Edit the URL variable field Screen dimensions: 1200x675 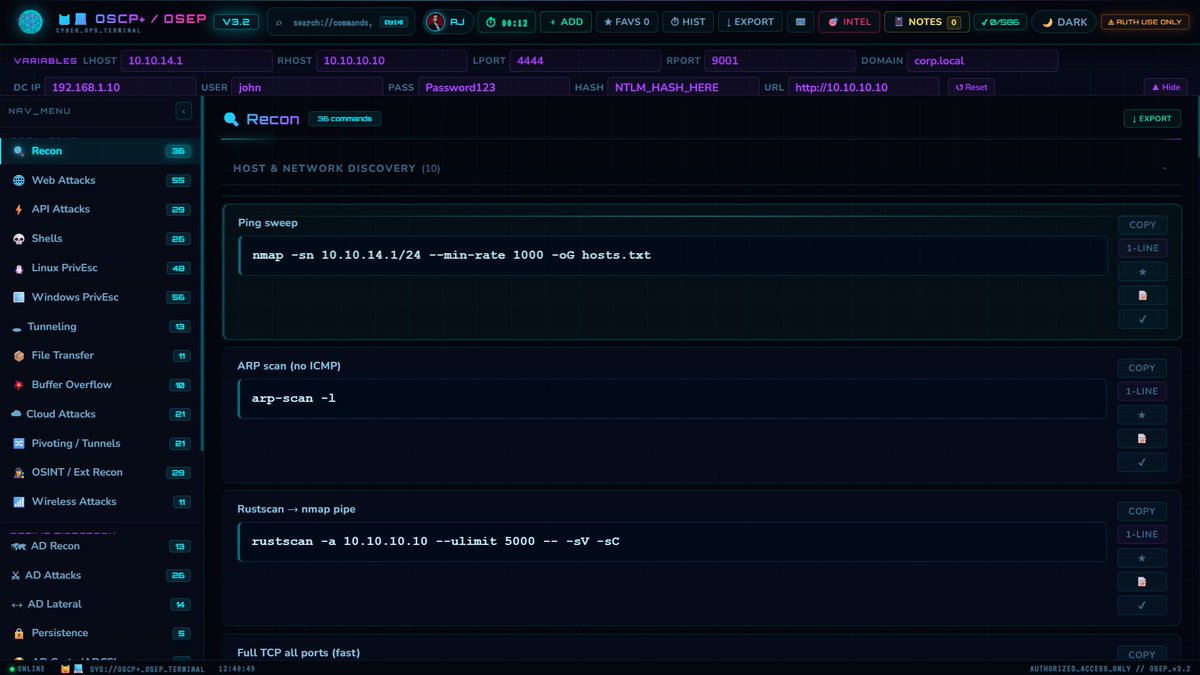(x=863, y=87)
